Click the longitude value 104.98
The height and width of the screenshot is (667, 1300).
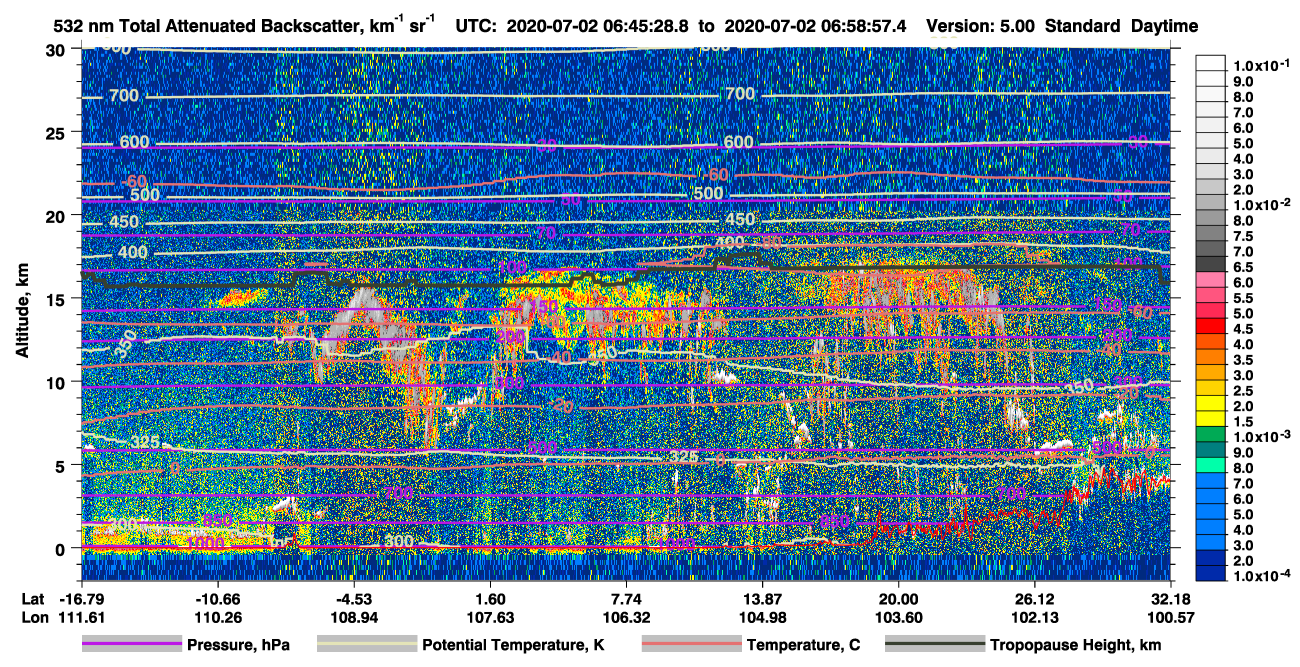point(762,617)
